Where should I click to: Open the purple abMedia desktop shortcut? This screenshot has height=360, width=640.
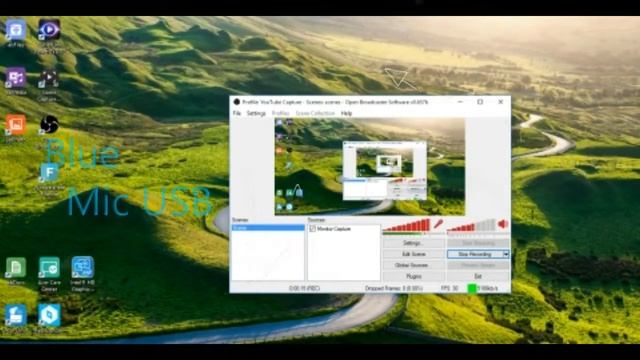[16, 78]
